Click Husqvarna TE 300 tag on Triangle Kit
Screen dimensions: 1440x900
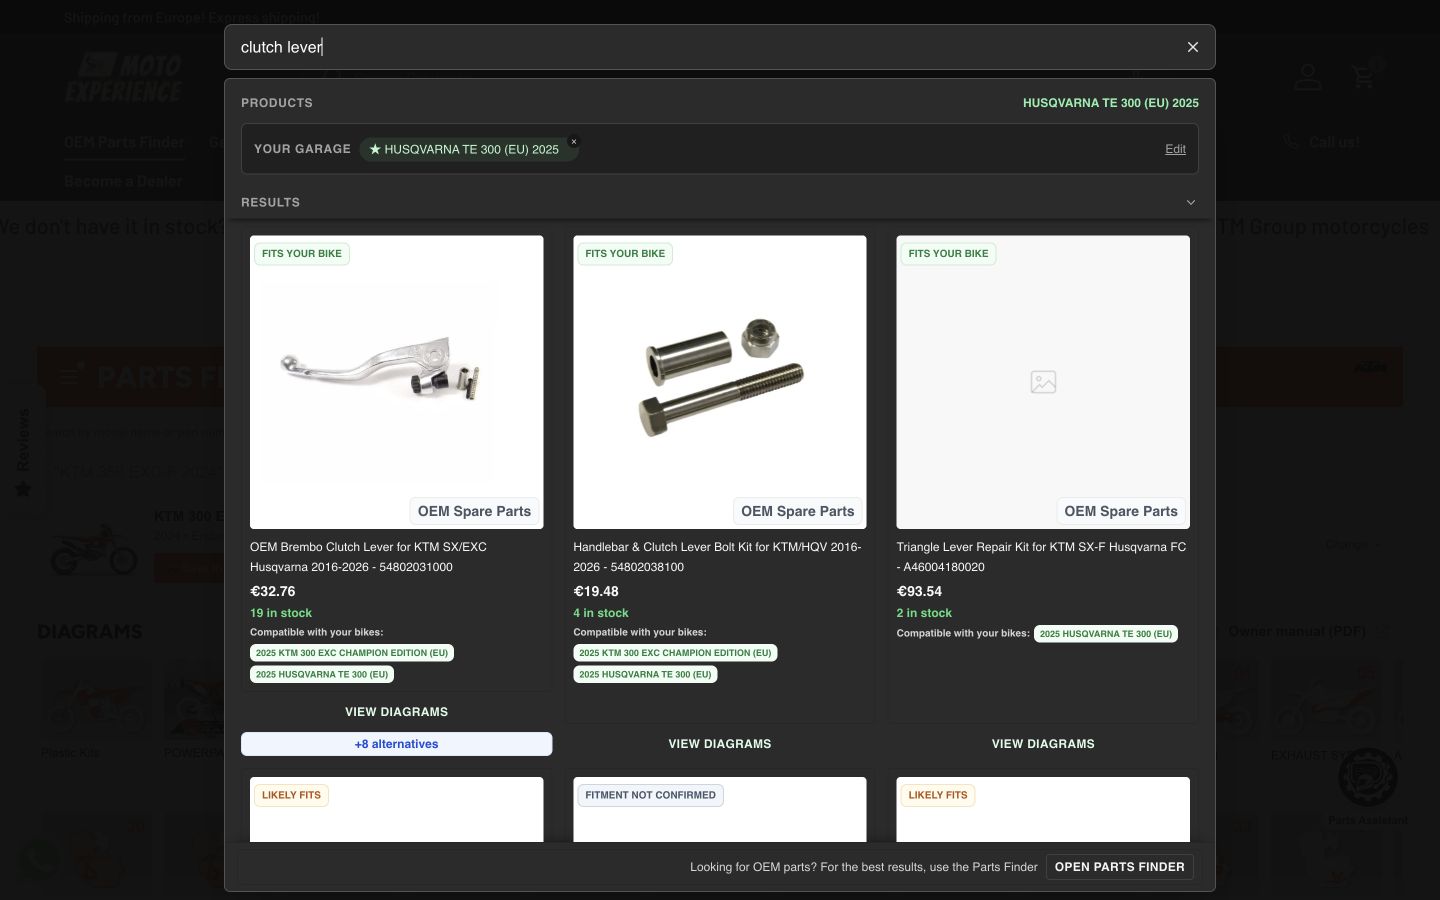tap(1106, 634)
